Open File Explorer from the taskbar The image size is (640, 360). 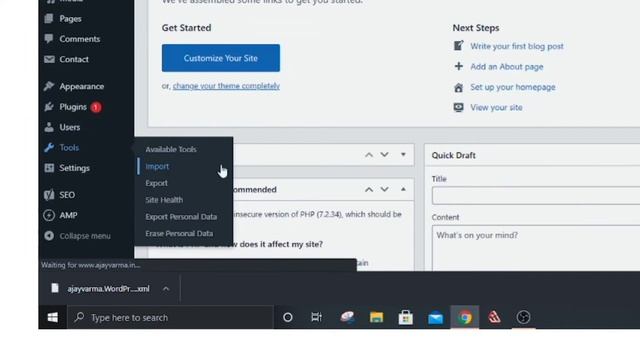pyautogui.click(x=376, y=318)
